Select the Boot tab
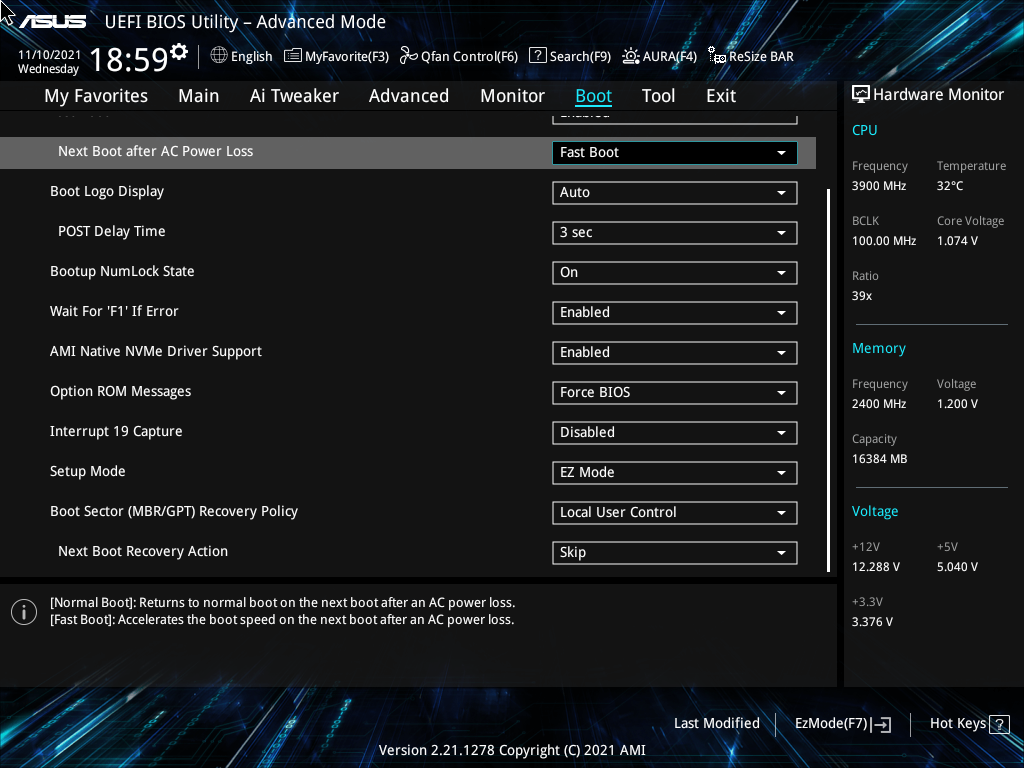 594,96
